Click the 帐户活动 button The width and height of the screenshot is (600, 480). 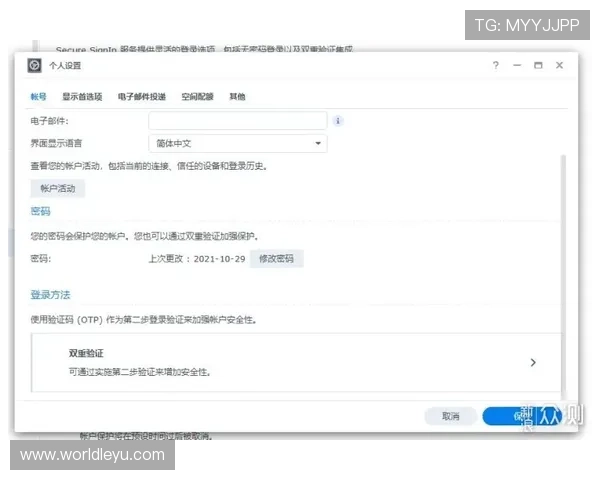click(58, 189)
